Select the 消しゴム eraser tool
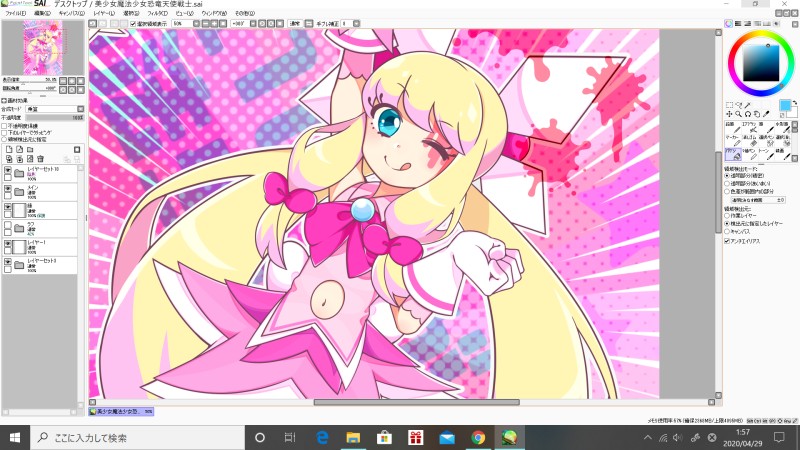Screen dimensions: 800x450 point(749,141)
